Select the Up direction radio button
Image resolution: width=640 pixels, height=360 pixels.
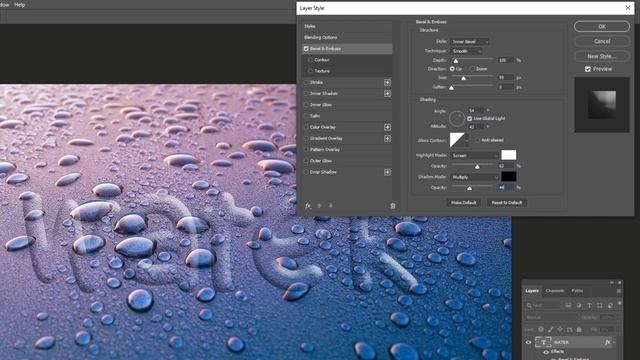click(452, 69)
